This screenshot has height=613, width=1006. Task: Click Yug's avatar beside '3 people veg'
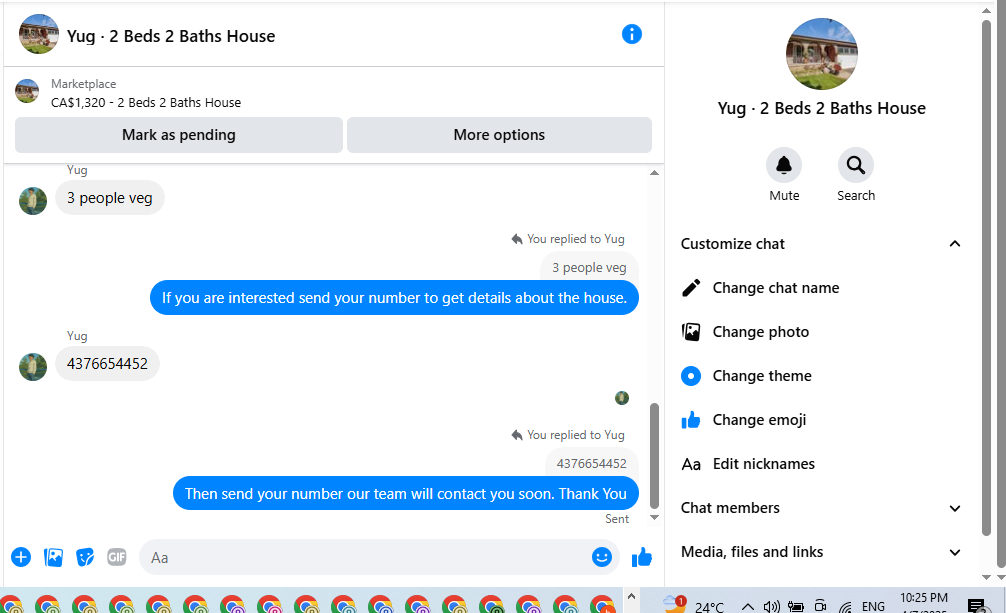33,201
